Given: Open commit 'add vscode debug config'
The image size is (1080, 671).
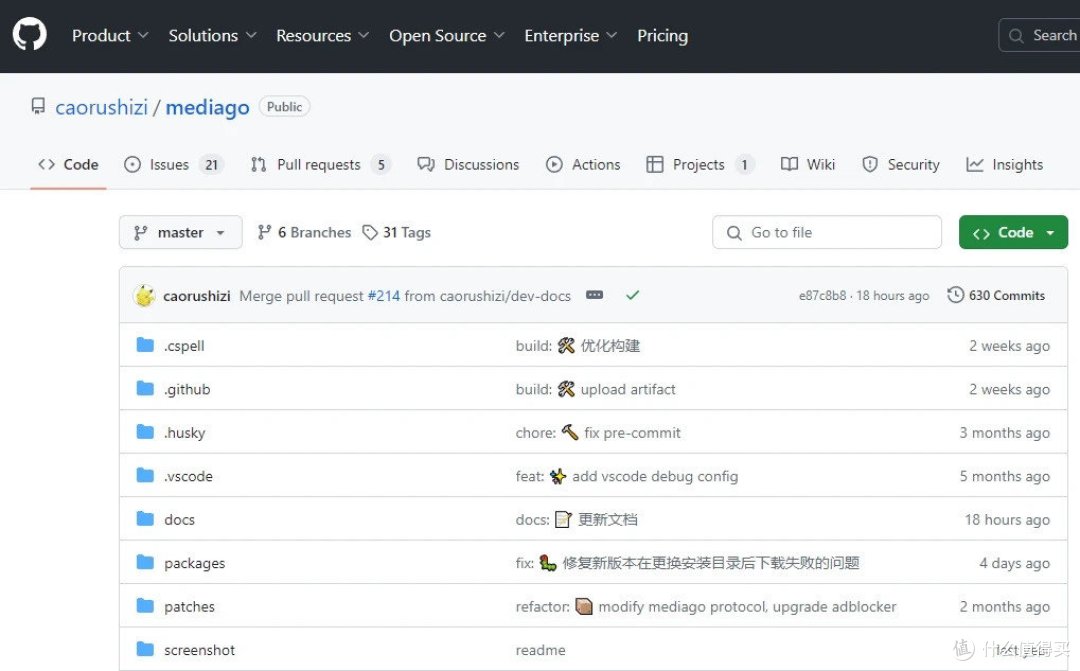Looking at the screenshot, I should tap(627, 476).
